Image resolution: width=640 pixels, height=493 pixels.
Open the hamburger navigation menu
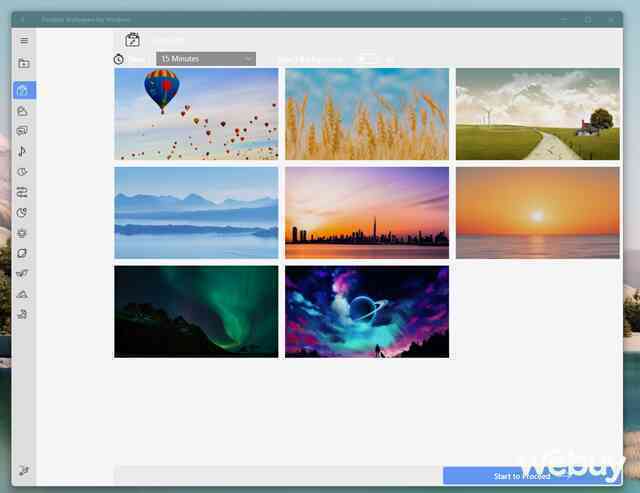[x=24, y=41]
